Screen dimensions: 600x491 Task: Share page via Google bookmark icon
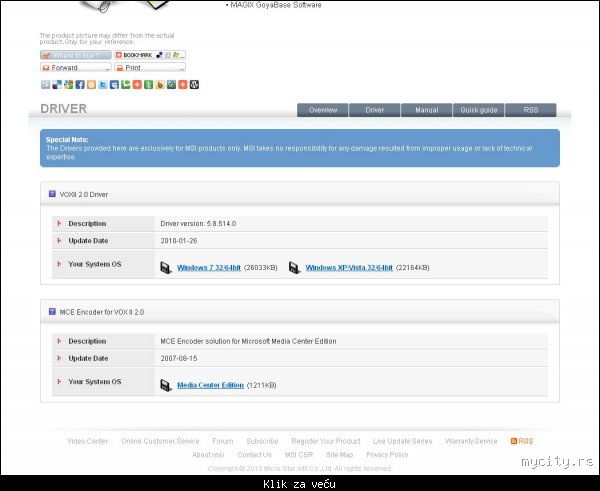pyautogui.click(x=68, y=85)
